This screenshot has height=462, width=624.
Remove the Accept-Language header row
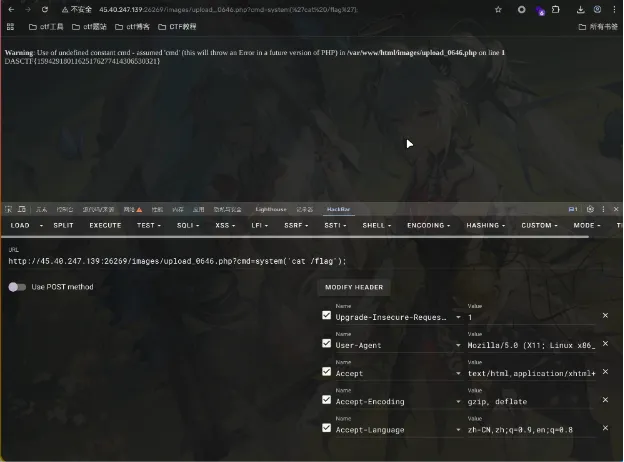tap(605, 428)
